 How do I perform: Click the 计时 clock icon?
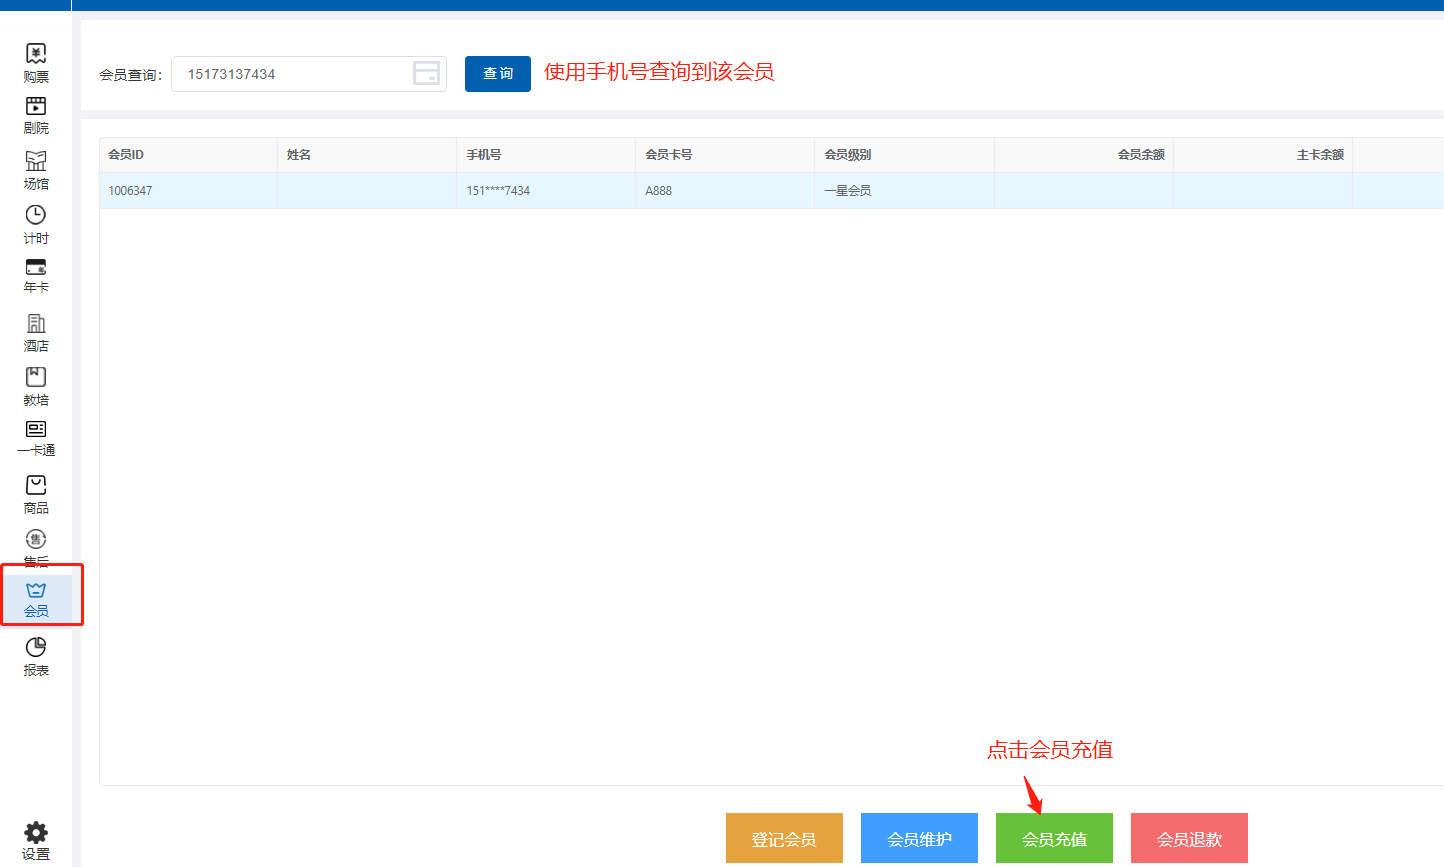pos(36,215)
